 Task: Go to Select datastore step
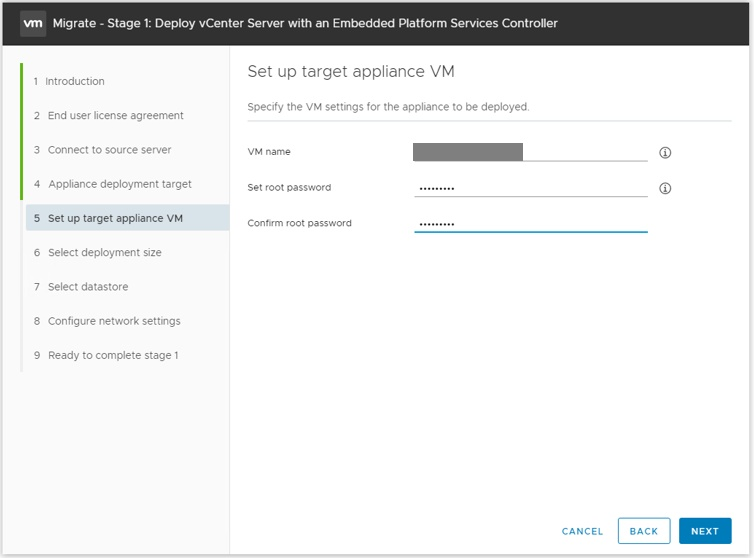[81, 287]
